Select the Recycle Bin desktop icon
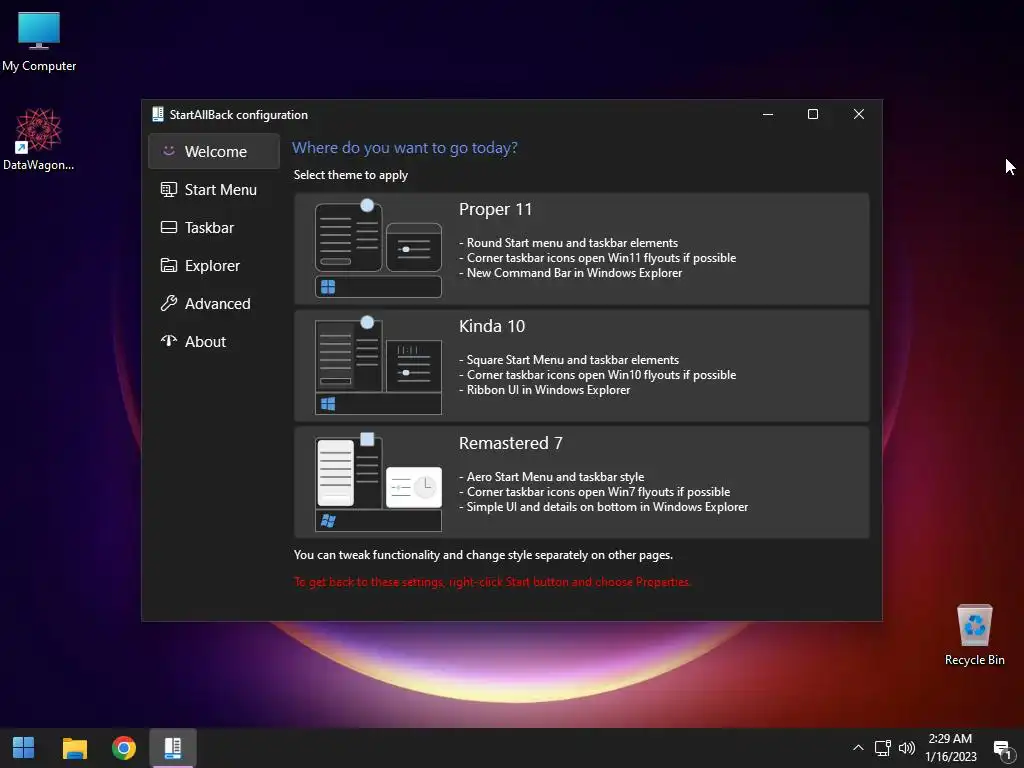 pyautogui.click(x=974, y=635)
